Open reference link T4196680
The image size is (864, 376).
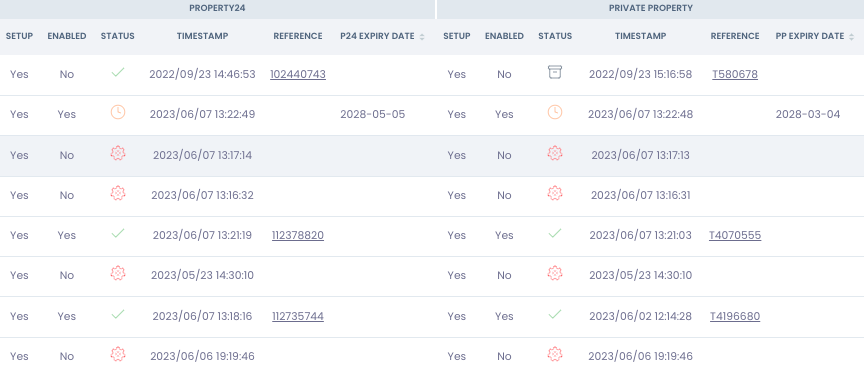coord(735,316)
